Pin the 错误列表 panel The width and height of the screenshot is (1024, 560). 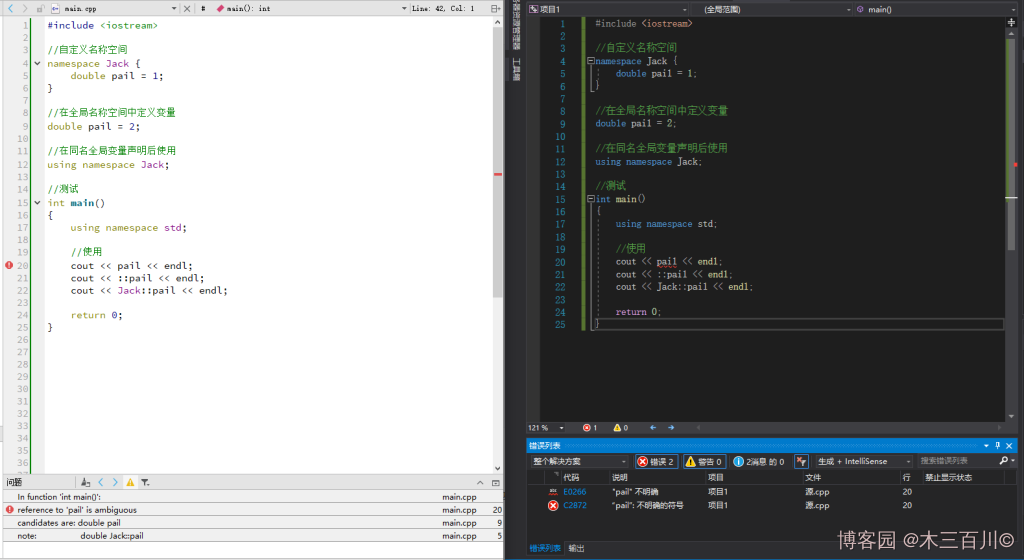[x=997, y=445]
